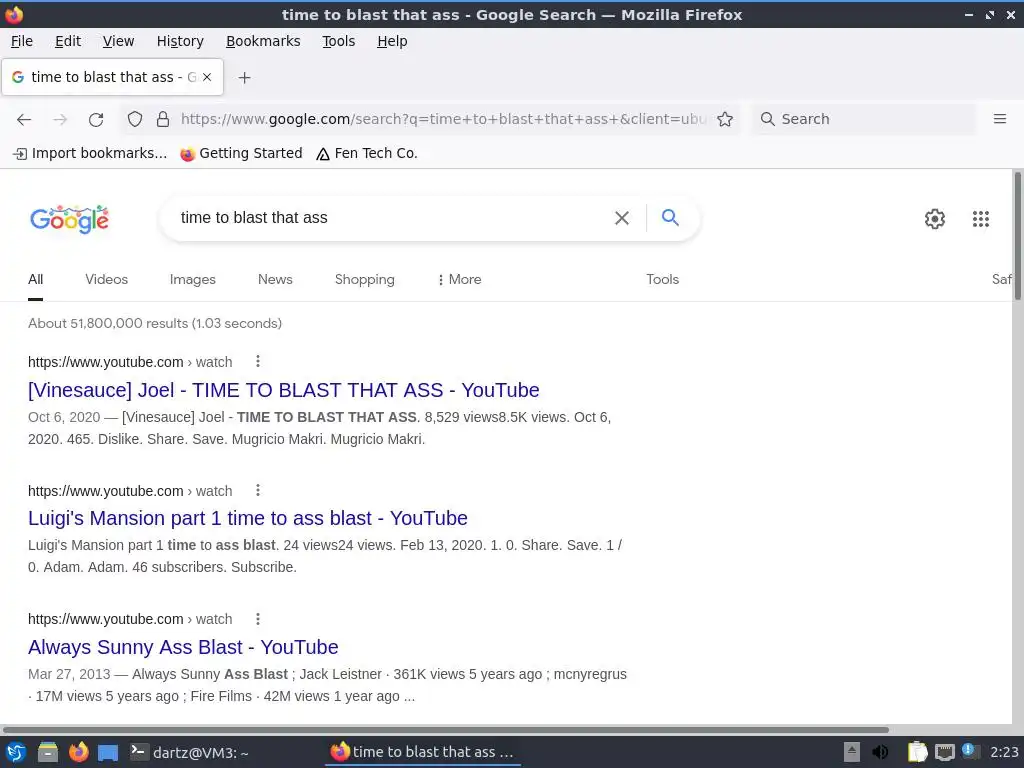Launch Firefox from the taskbar launcher
The image size is (1024, 768).
[x=78, y=752]
